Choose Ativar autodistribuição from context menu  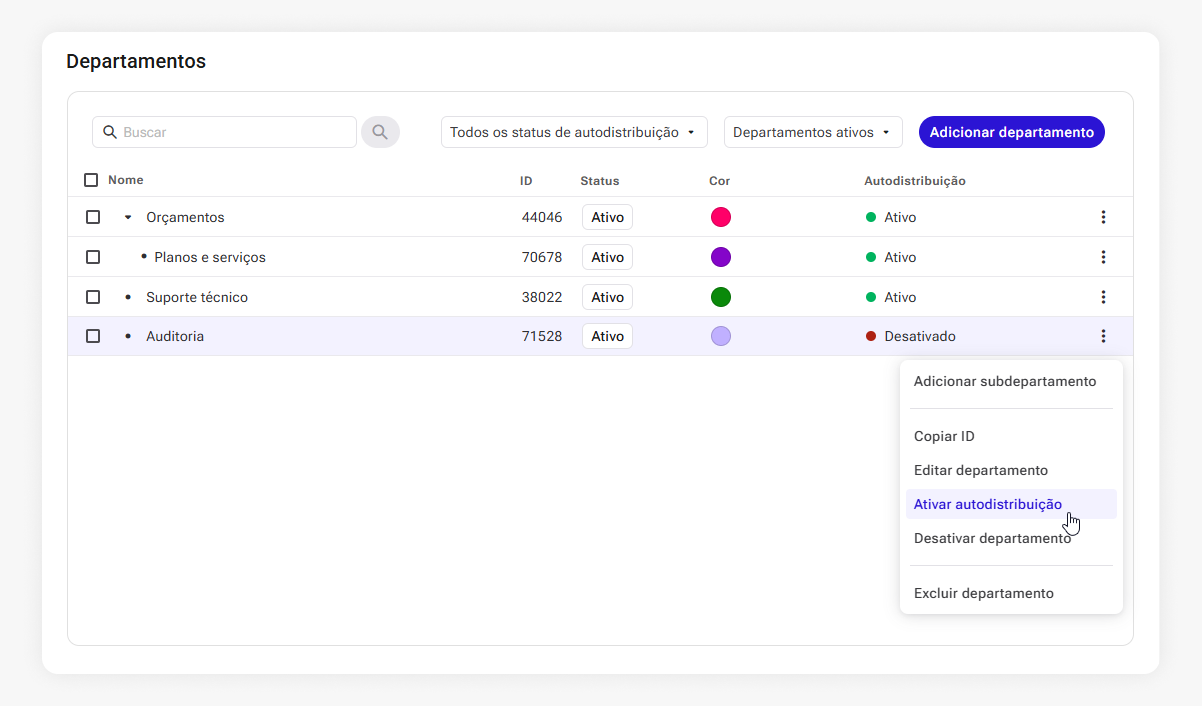click(x=988, y=504)
